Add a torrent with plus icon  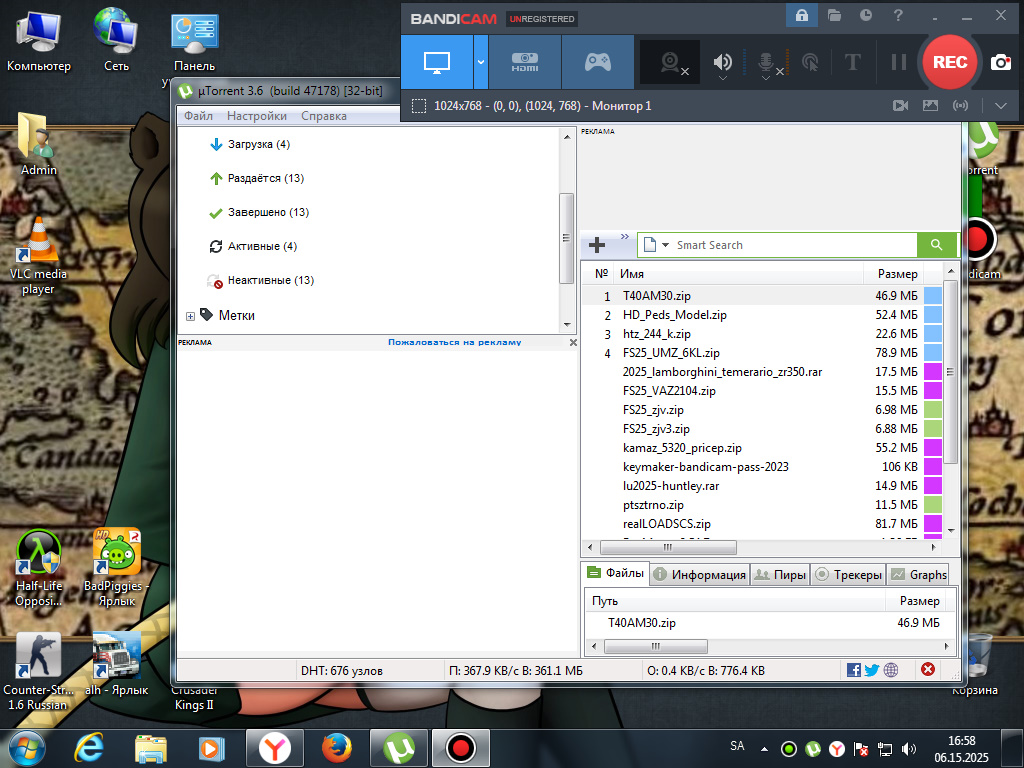click(597, 245)
